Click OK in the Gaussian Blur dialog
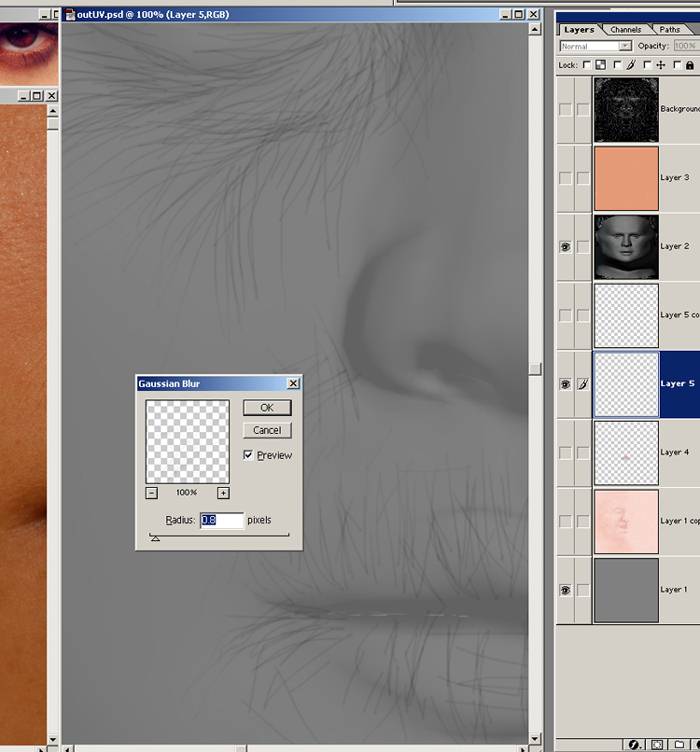Screen dimensions: 700x752 tap(267, 407)
